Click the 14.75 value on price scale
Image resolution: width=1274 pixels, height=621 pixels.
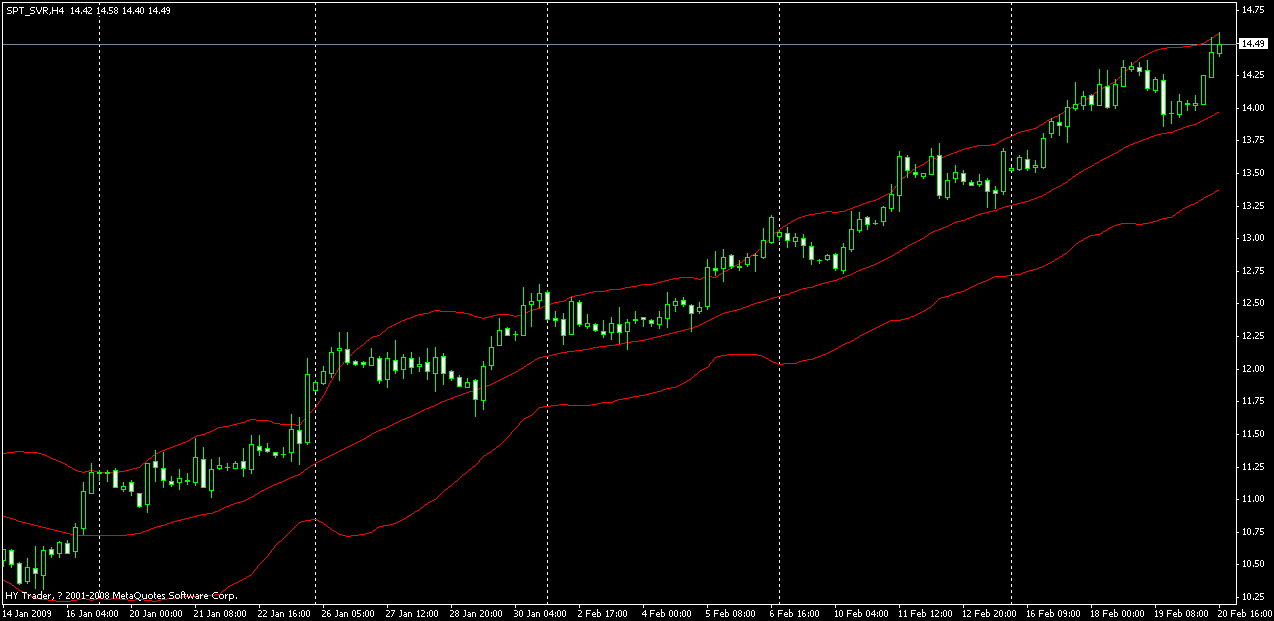coord(1252,9)
